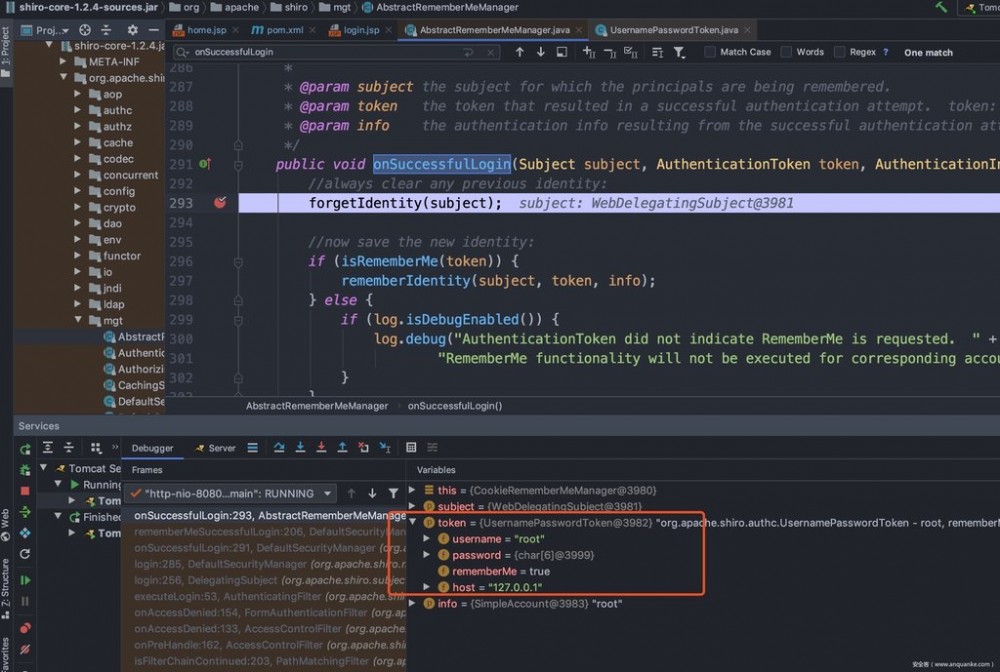Open the Evaluate Expression calculator icon
This screenshot has width=1000, height=672.
[x=411, y=448]
